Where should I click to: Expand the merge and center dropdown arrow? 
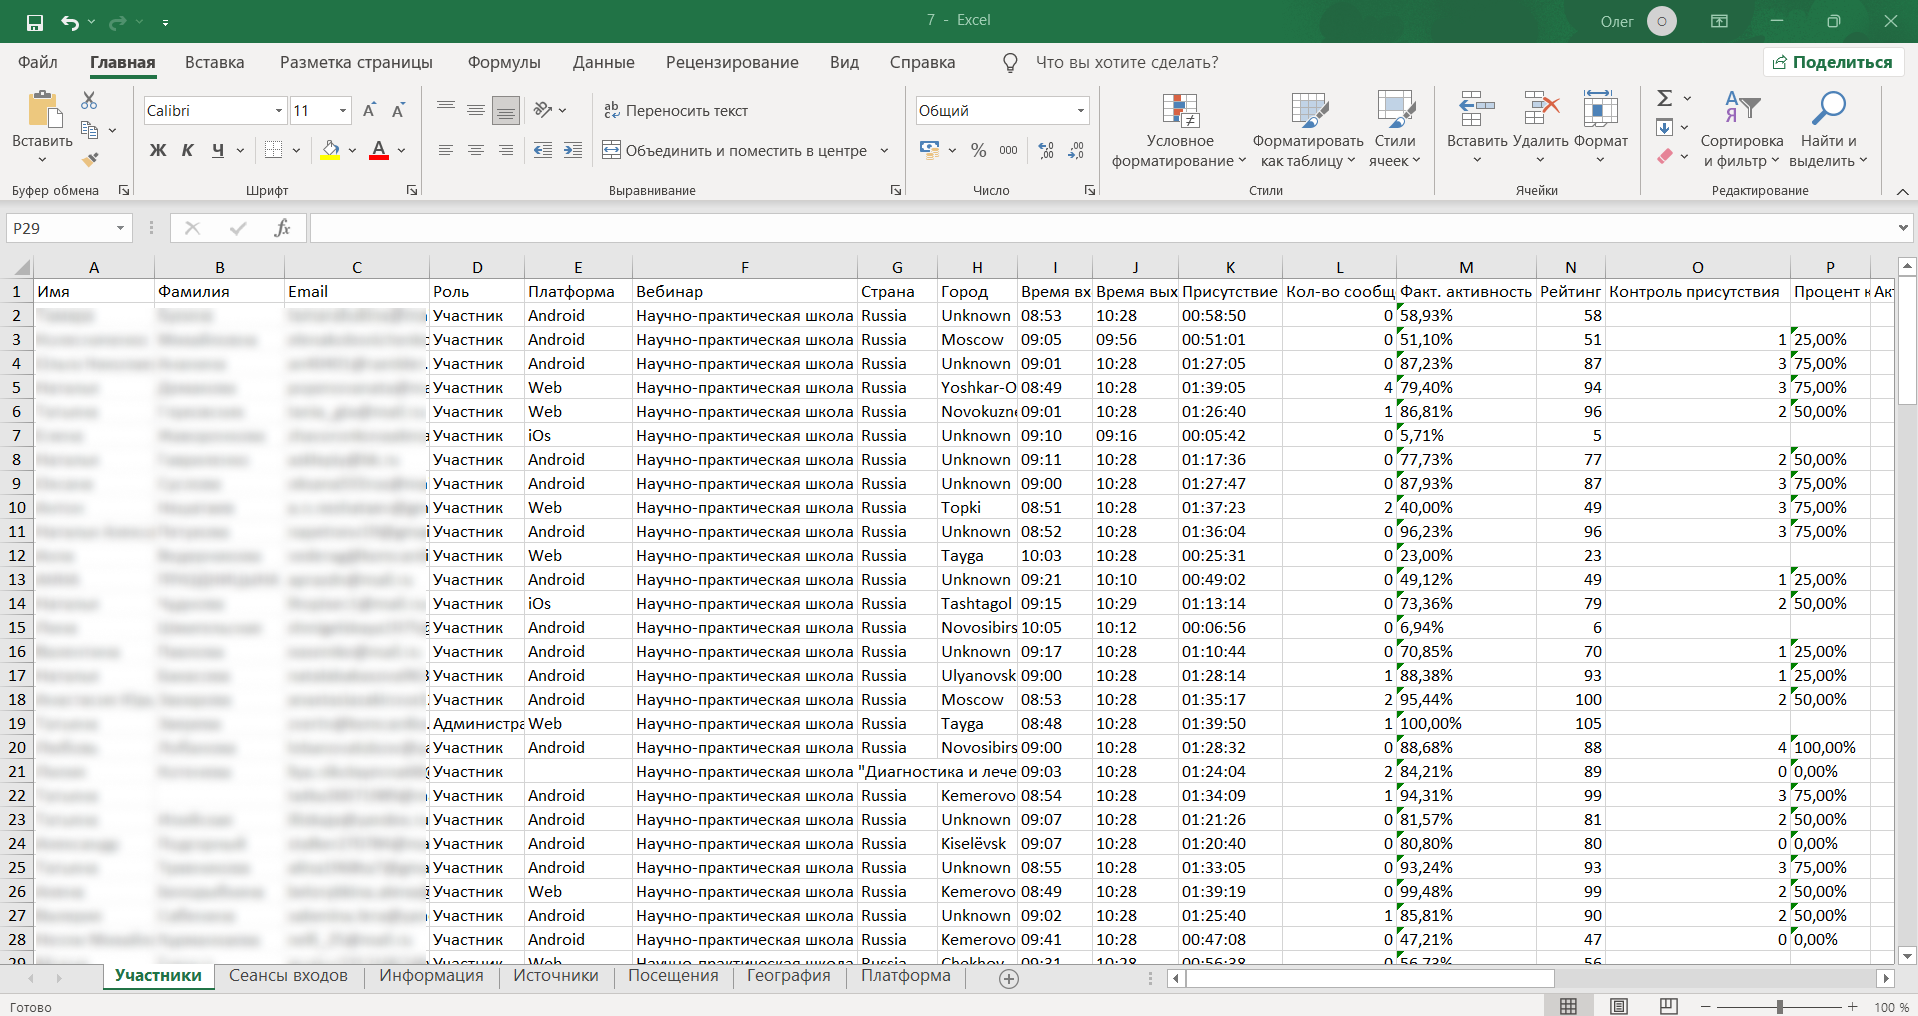click(884, 151)
